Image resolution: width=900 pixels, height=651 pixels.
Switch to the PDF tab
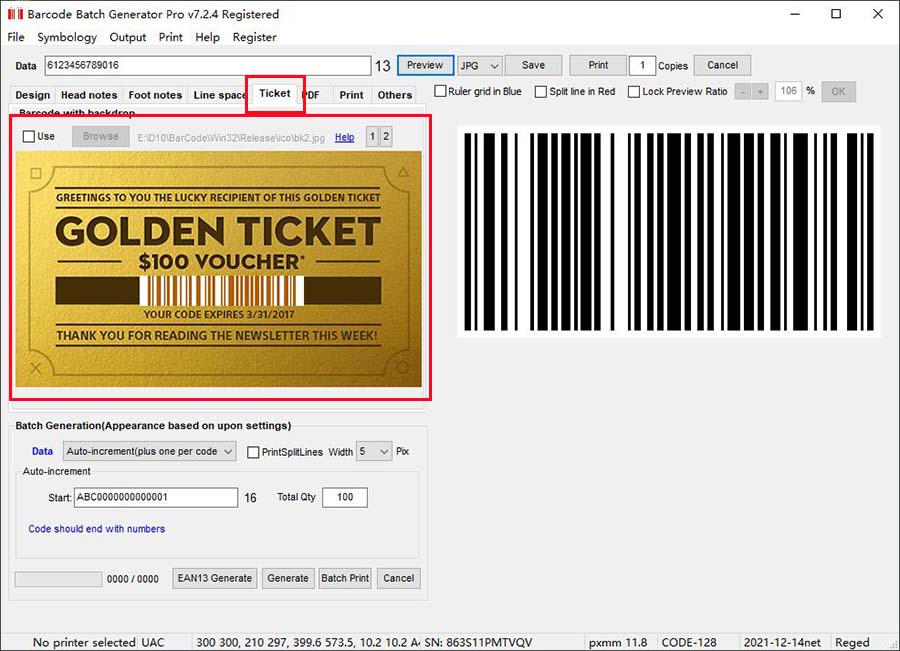pyautogui.click(x=313, y=95)
